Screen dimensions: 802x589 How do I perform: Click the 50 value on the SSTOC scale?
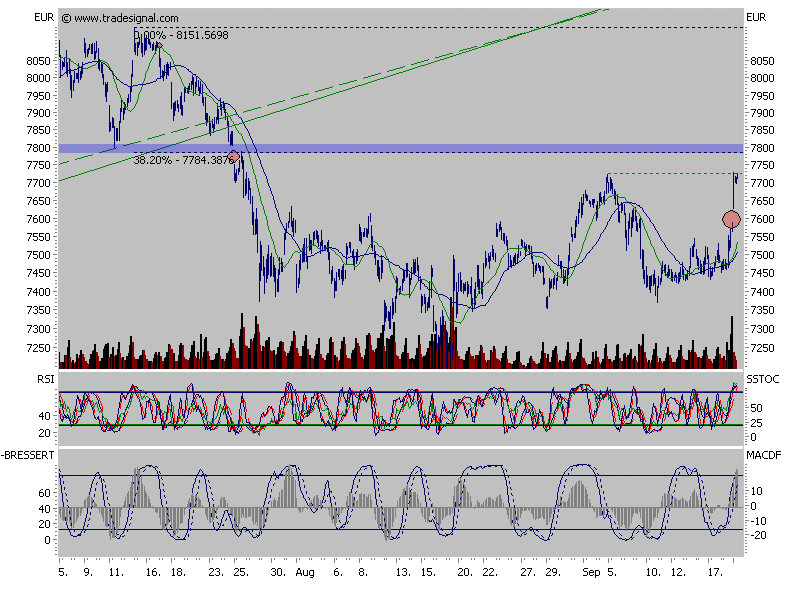tap(756, 408)
